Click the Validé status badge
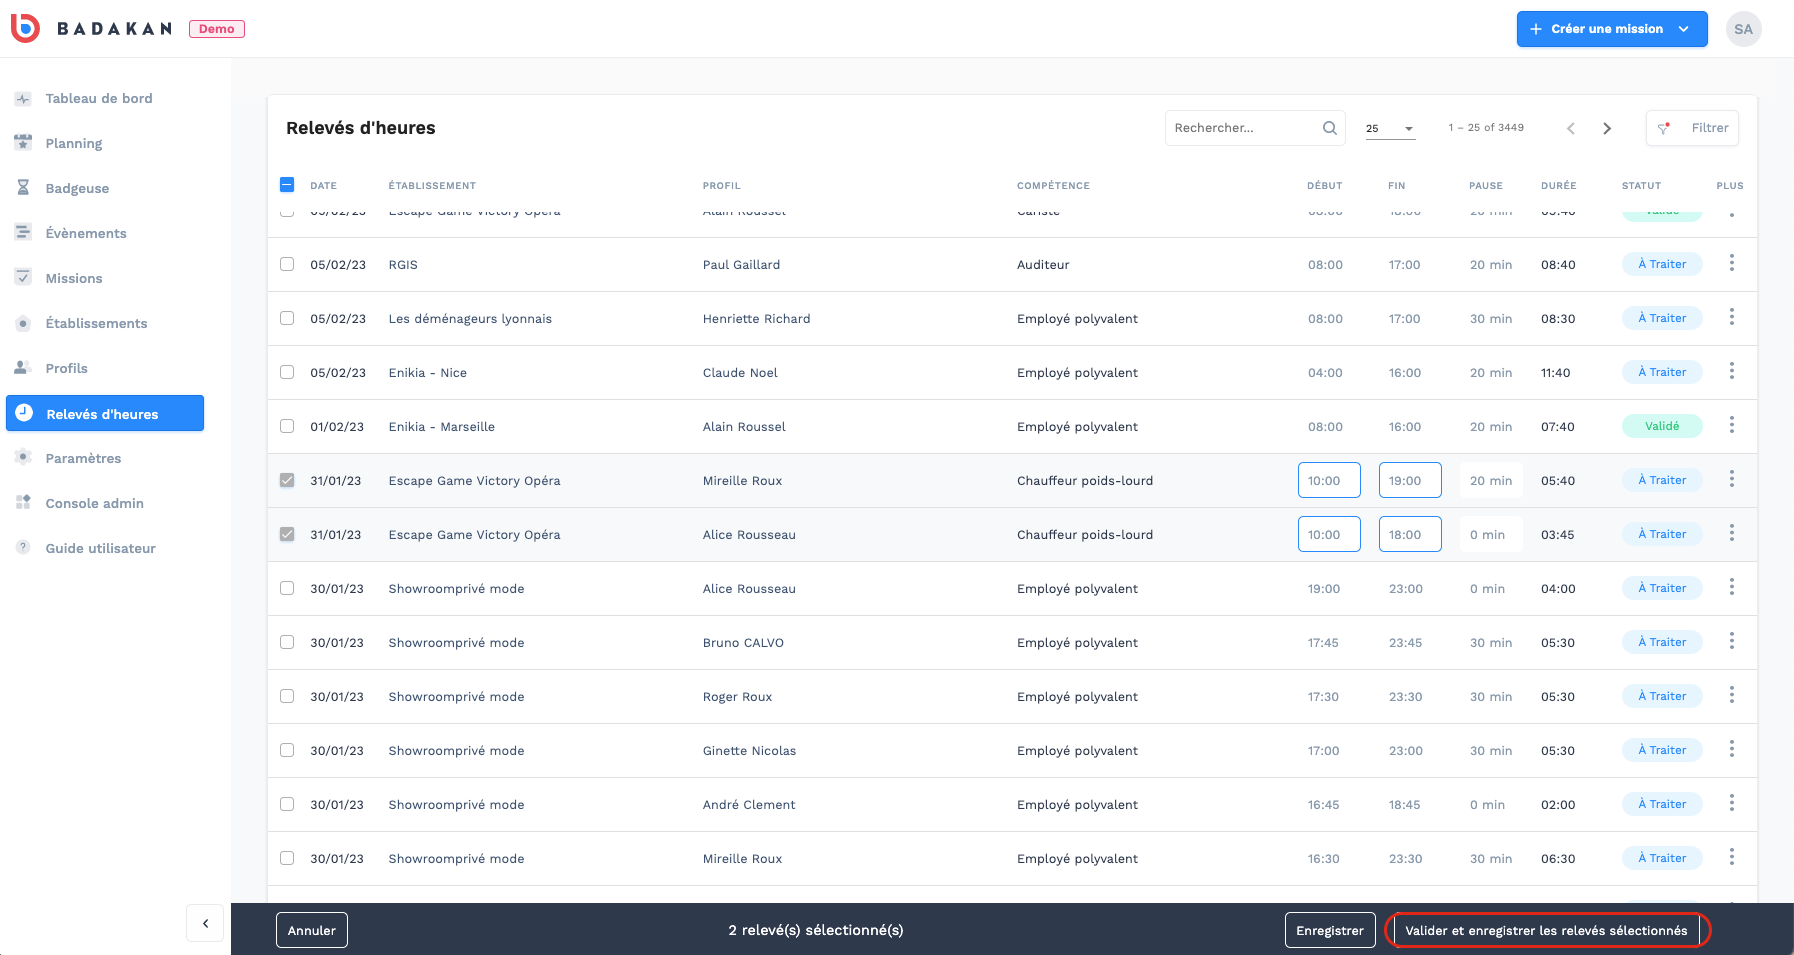1794x955 pixels. point(1662,426)
